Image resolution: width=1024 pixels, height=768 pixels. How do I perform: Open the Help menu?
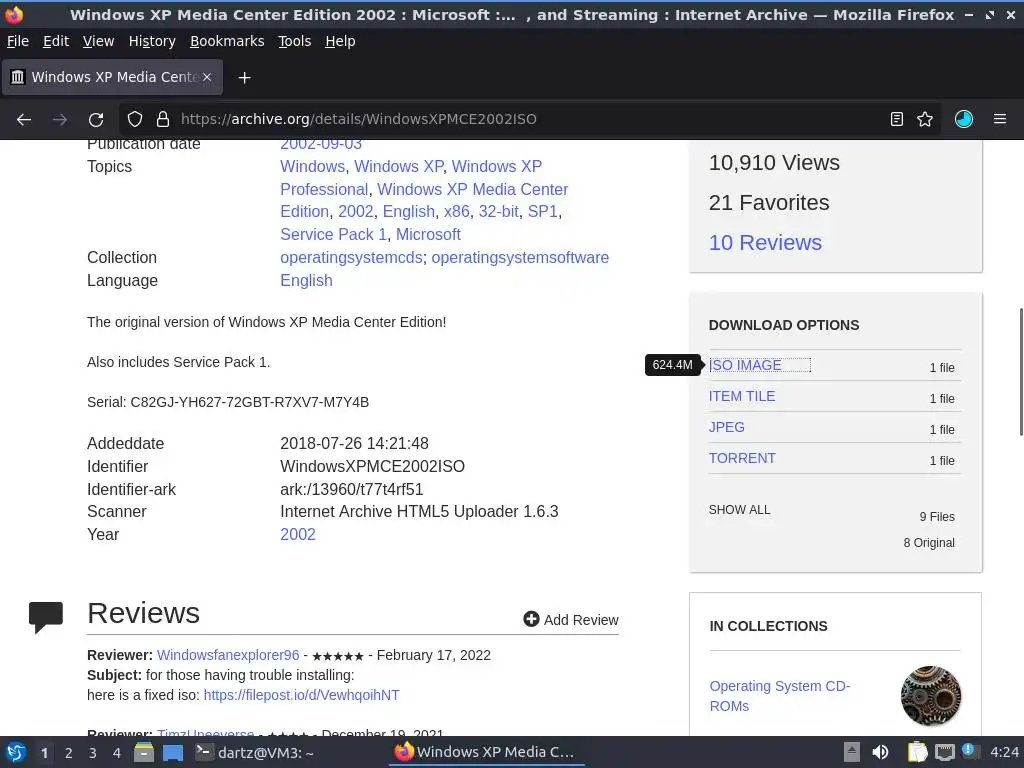click(x=340, y=41)
